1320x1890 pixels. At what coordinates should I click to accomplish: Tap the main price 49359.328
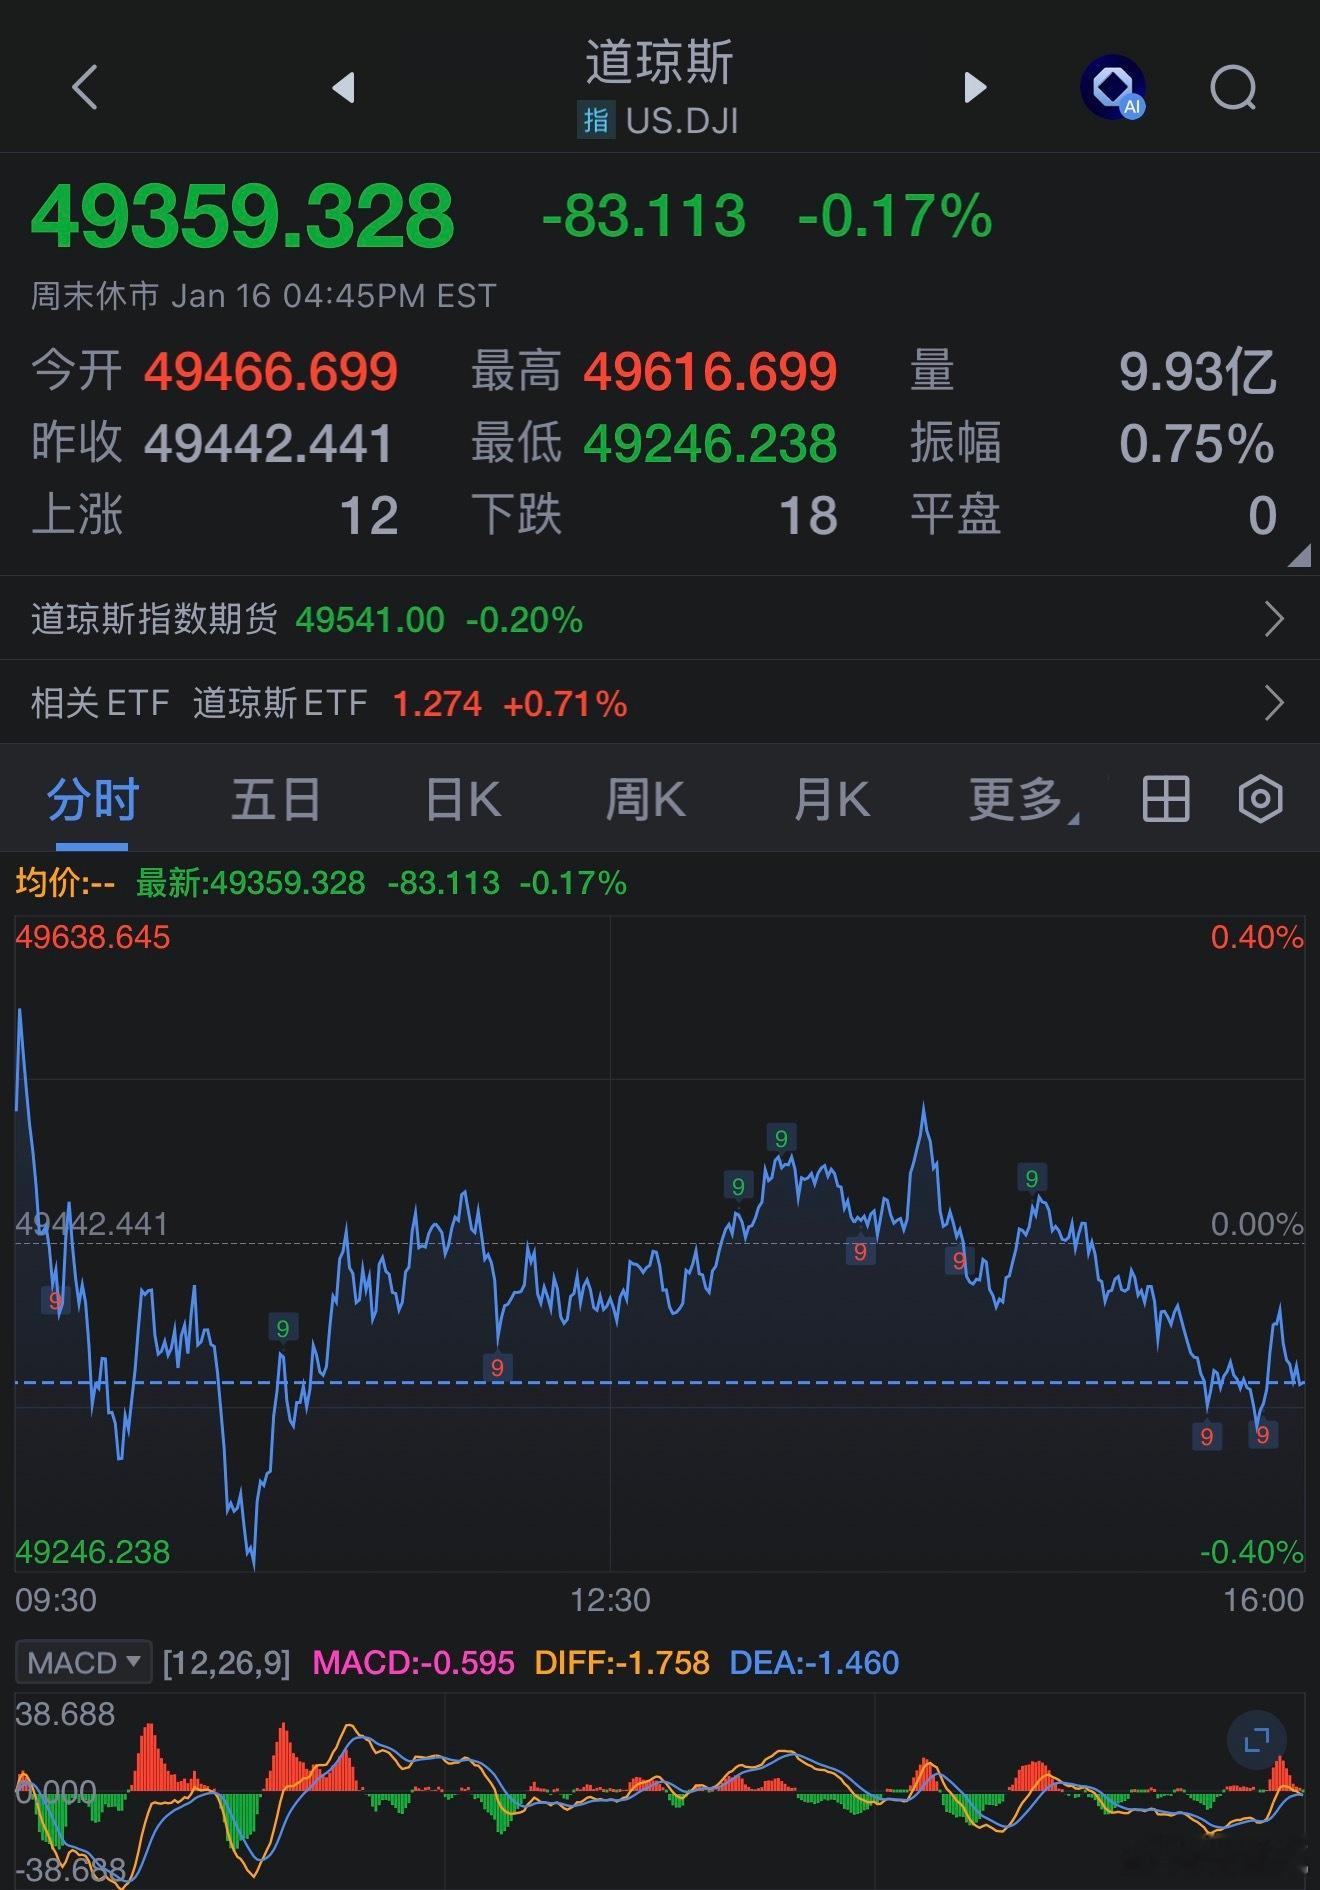pos(243,215)
